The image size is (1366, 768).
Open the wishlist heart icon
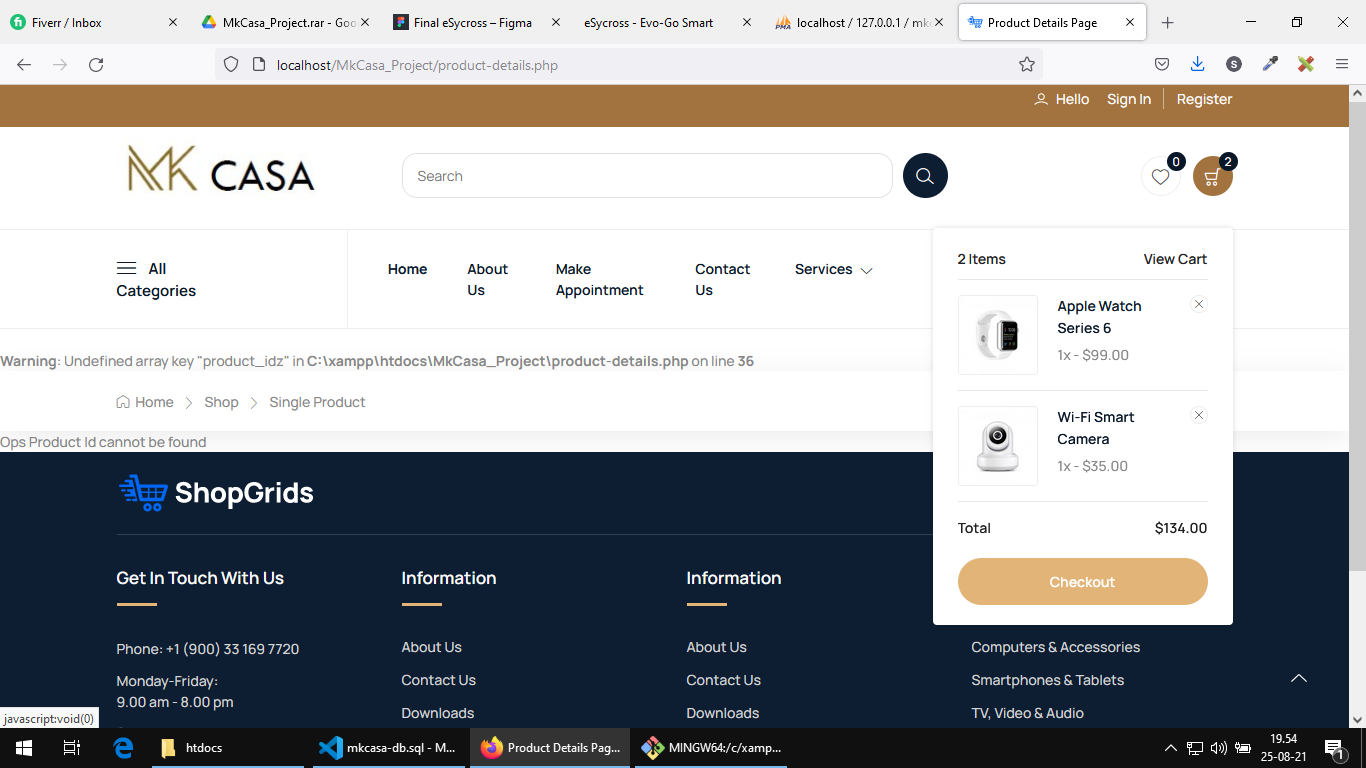point(1160,177)
